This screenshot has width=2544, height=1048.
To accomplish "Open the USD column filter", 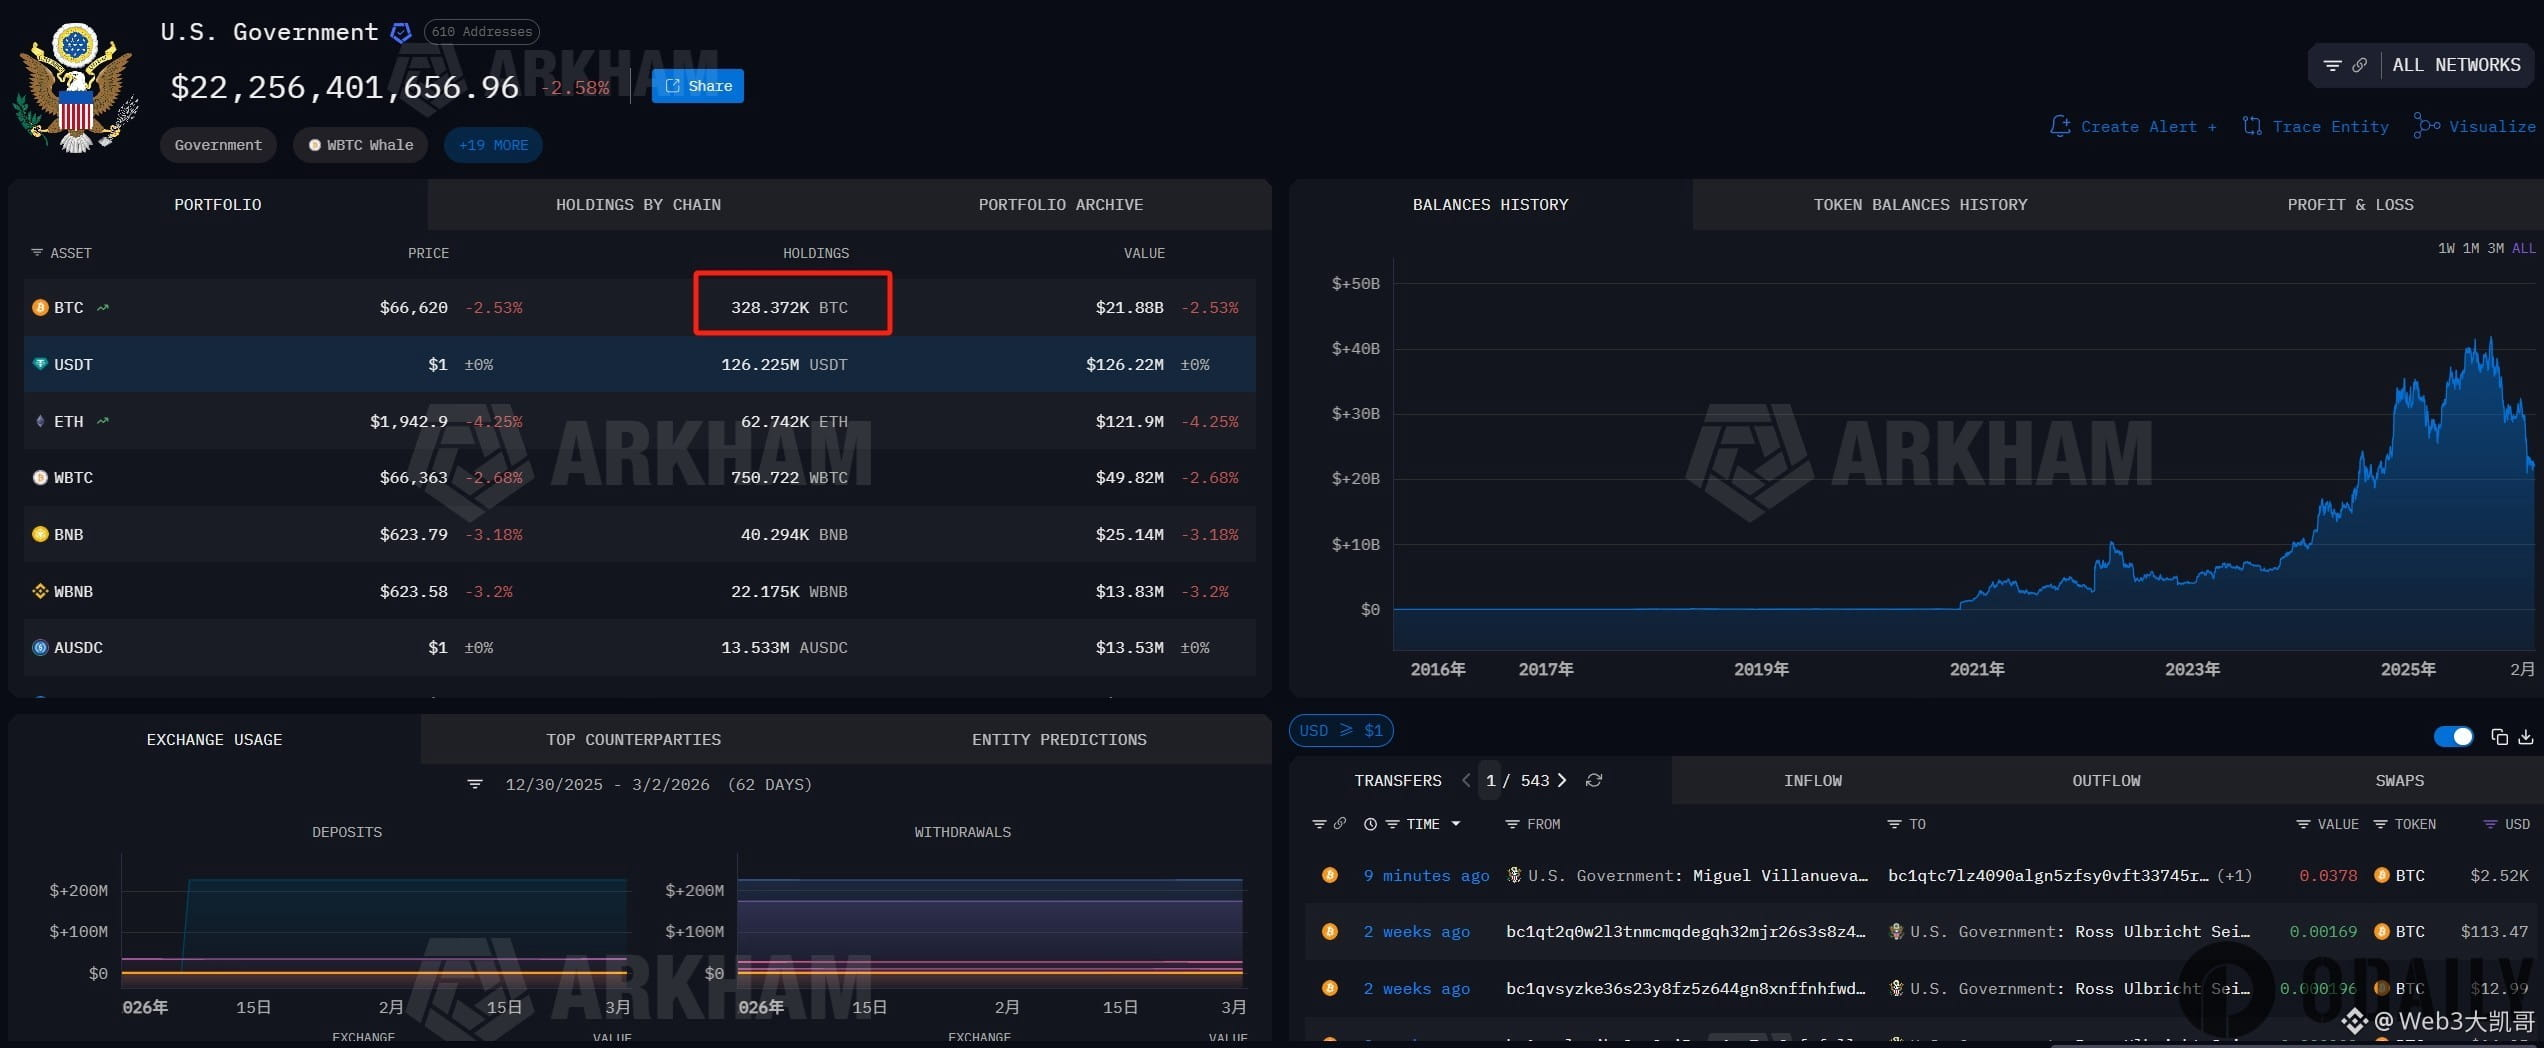I will tap(2490, 825).
